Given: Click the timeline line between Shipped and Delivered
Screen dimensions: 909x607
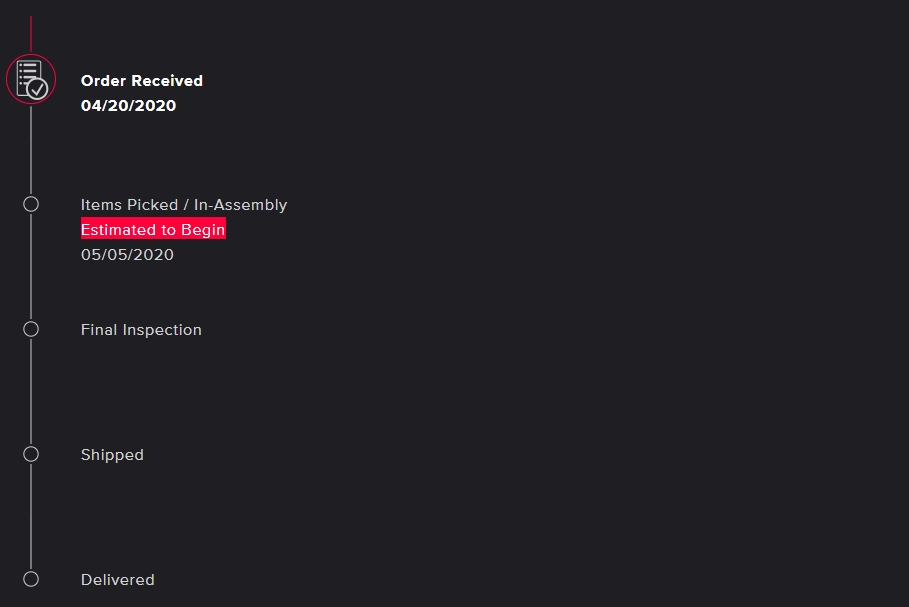Looking at the screenshot, I should click(31, 516).
